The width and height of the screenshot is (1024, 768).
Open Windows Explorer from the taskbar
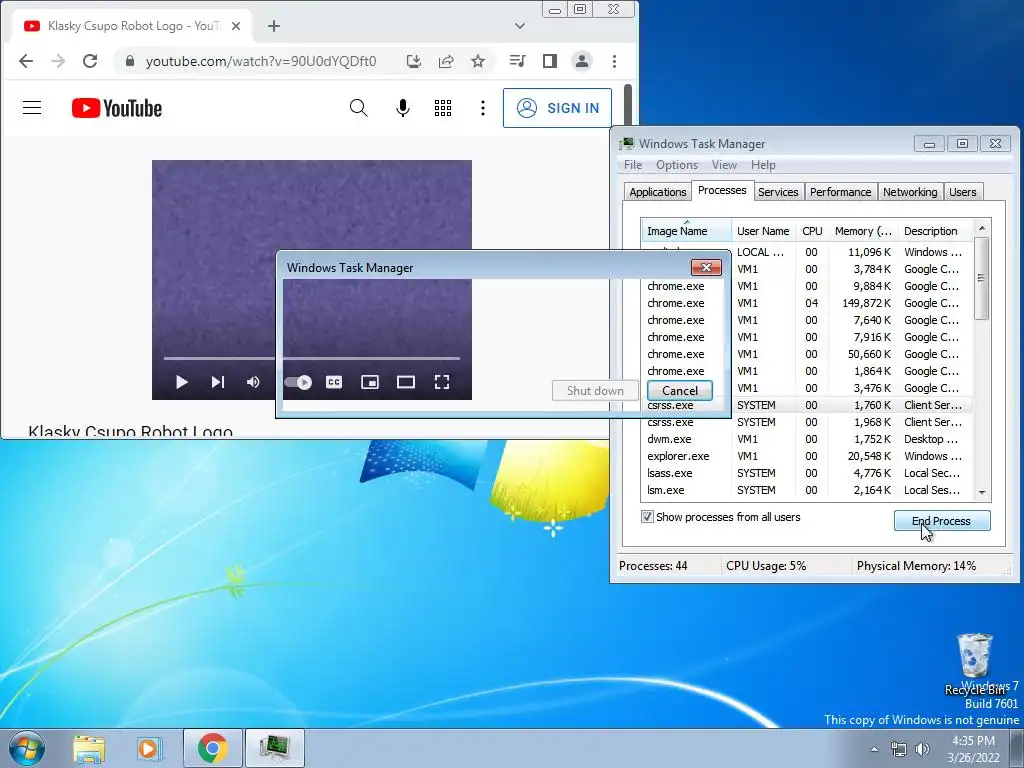[89, 748]
